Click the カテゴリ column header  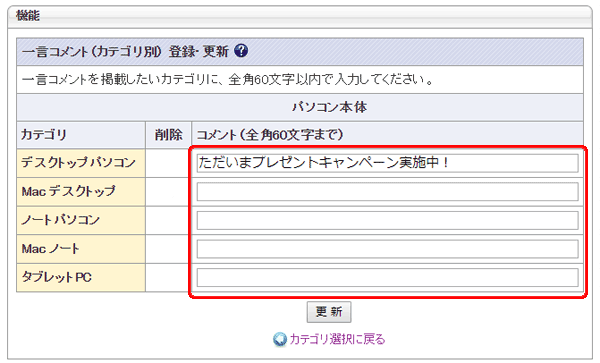[x=44, y=135]
